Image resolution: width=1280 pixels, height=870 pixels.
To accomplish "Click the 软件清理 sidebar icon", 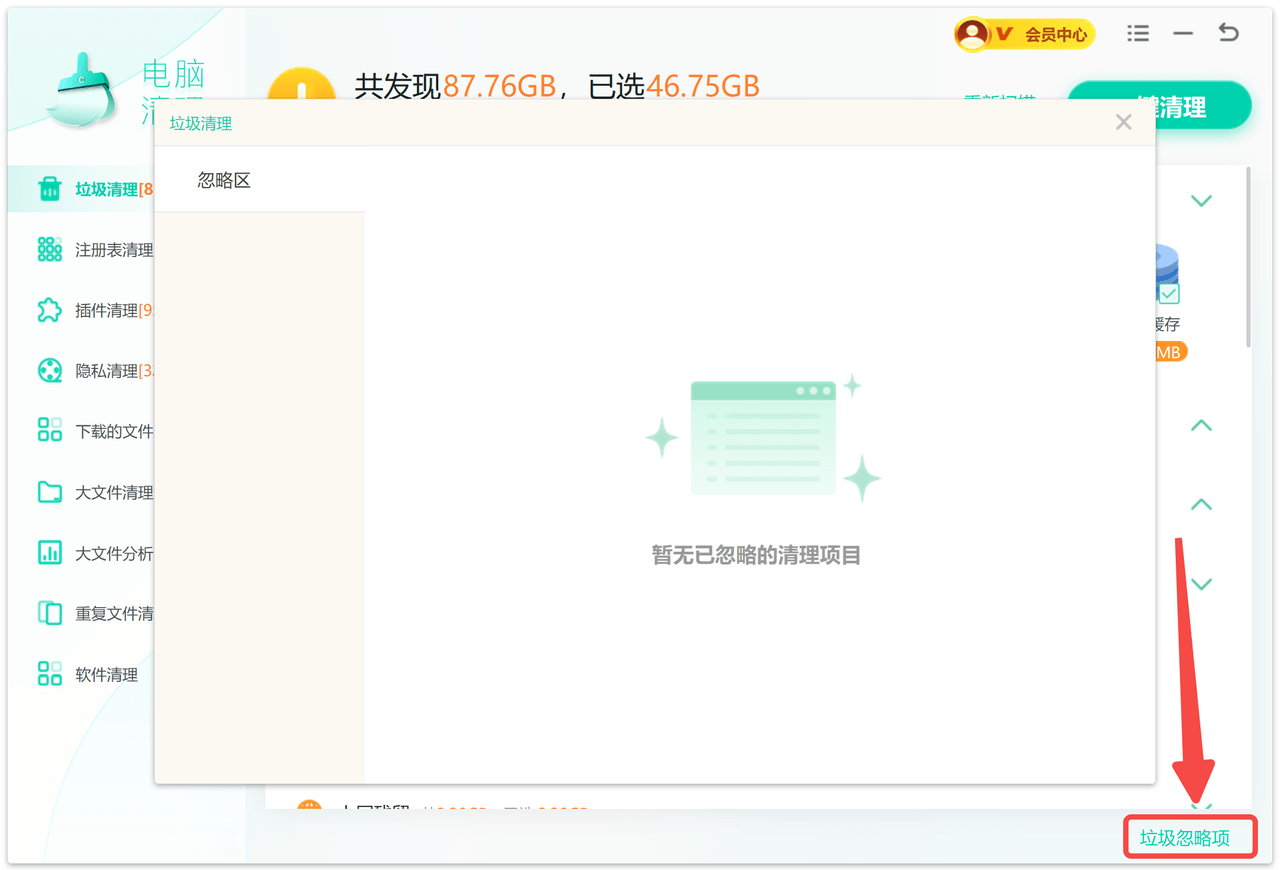I will (x=49, y=674).
